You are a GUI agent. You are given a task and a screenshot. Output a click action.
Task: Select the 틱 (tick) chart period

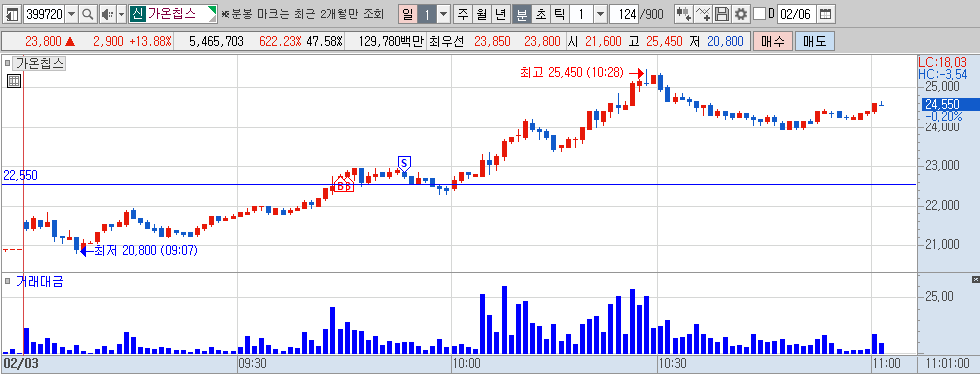[x=559, y=13]
